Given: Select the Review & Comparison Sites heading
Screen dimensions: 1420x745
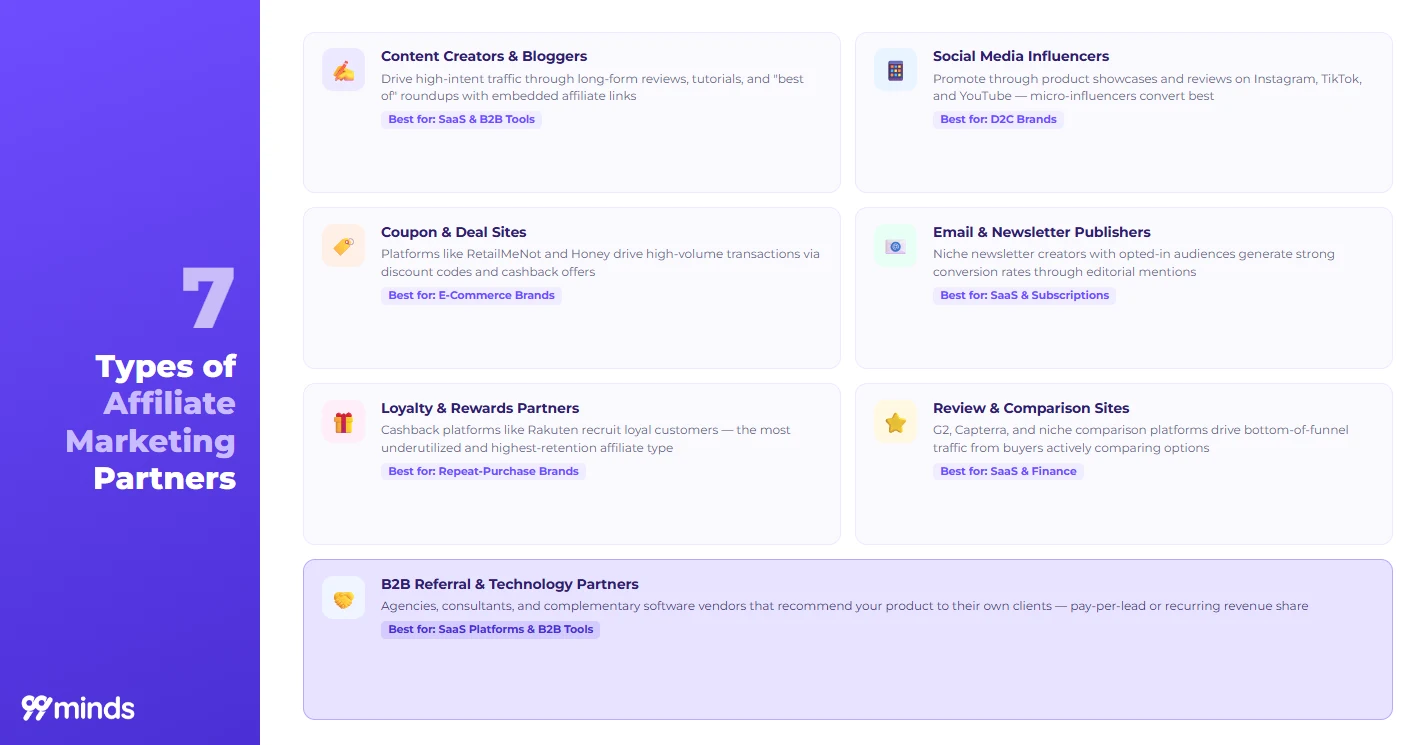Looking at the screenshot, I should [1031, 408].
